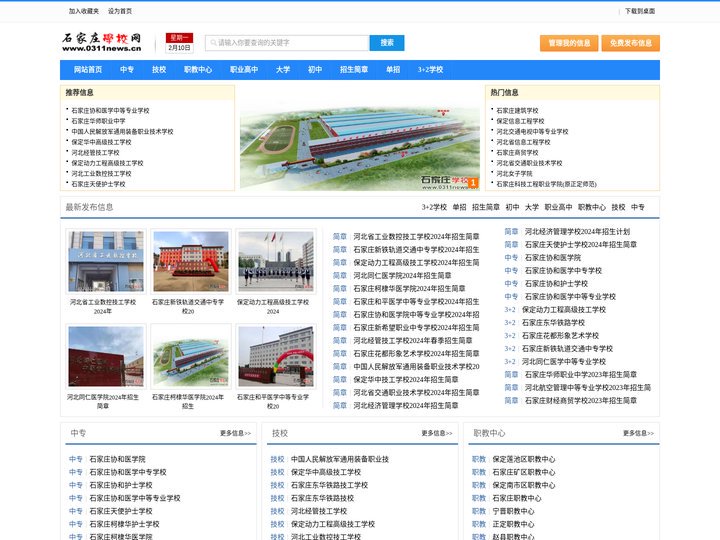Click 更多信息>> in 职教中心 section
The height and width of the screenshot is (540, 720).
point(638,433)
